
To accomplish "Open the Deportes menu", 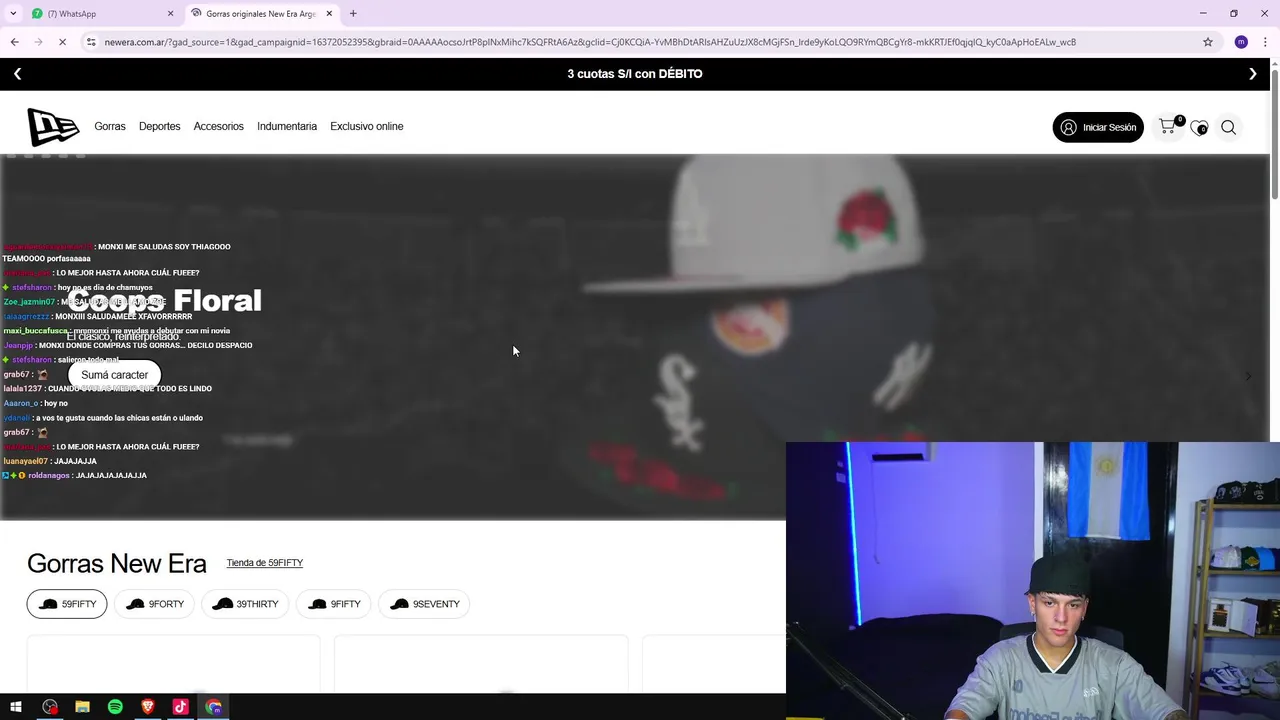I will click(160, 127).
